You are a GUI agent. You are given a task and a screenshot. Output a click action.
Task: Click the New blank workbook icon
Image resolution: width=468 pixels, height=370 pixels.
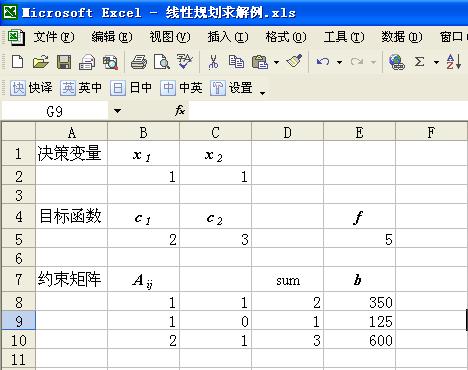(17, 62)
